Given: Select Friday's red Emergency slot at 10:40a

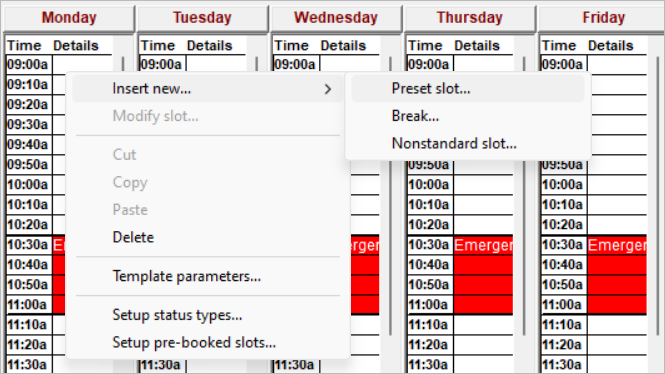Looking at the screenshot, I should (617, 265).
